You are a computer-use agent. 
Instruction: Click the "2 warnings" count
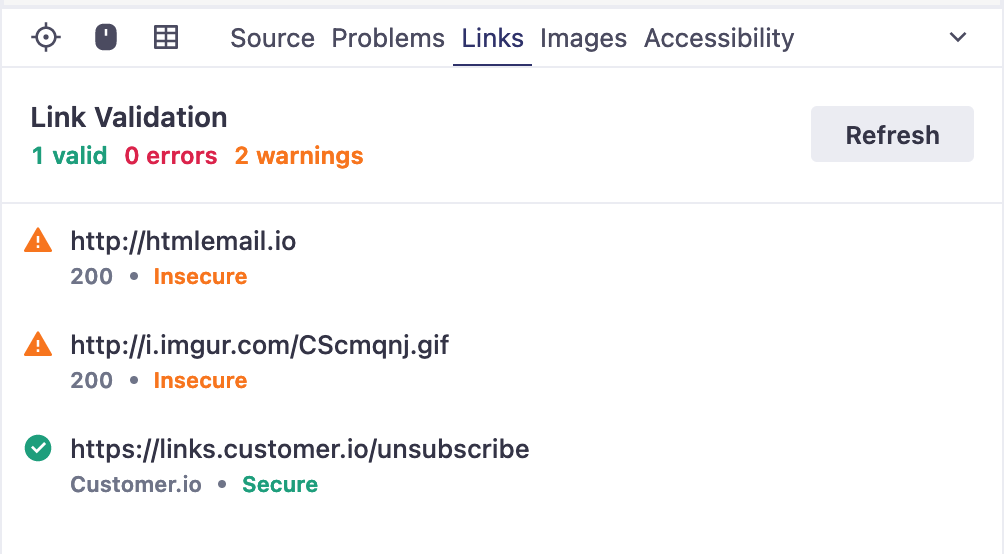[x=299, y=156]
